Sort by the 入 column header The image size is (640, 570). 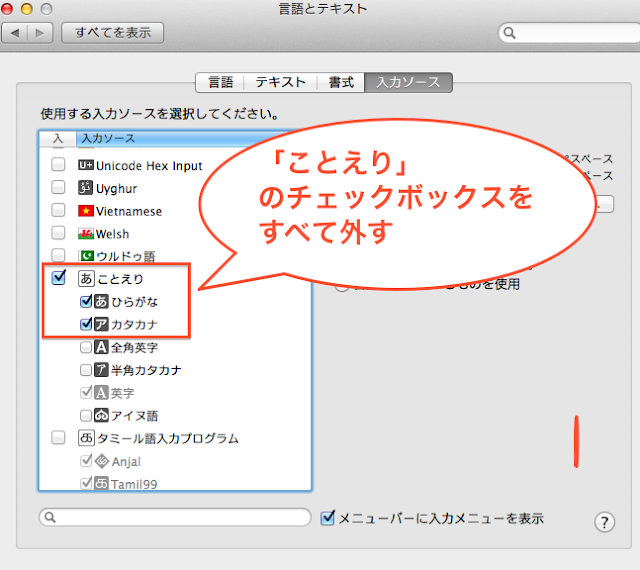click(x=58, y=138)
